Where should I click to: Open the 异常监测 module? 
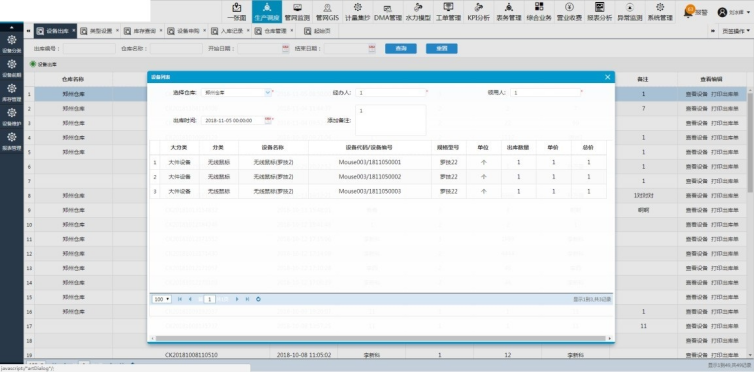coord(630,12)
